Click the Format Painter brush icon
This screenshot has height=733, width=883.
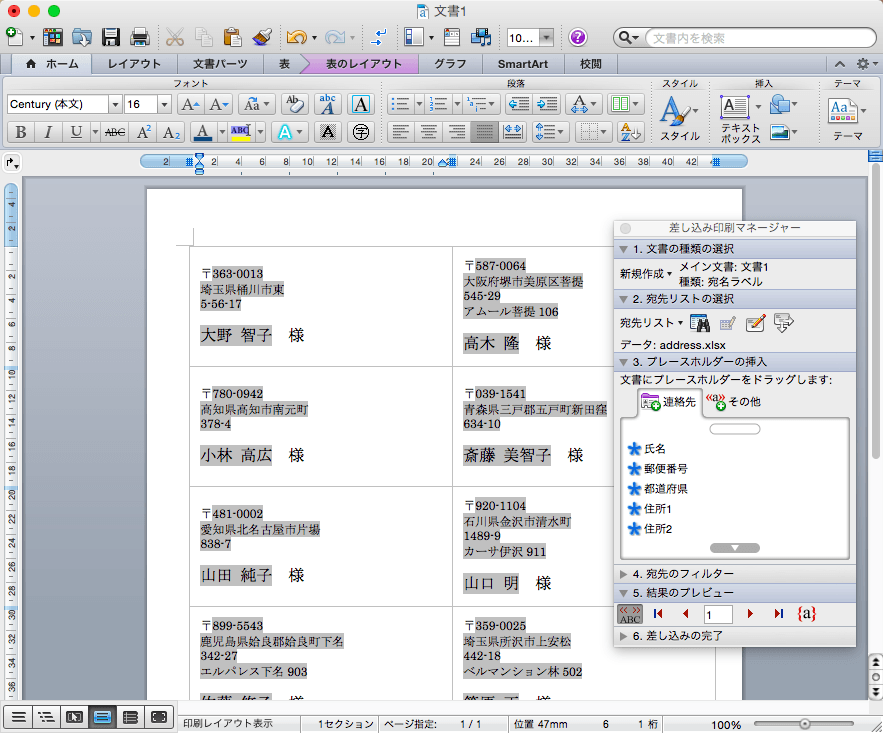(262, 38)
